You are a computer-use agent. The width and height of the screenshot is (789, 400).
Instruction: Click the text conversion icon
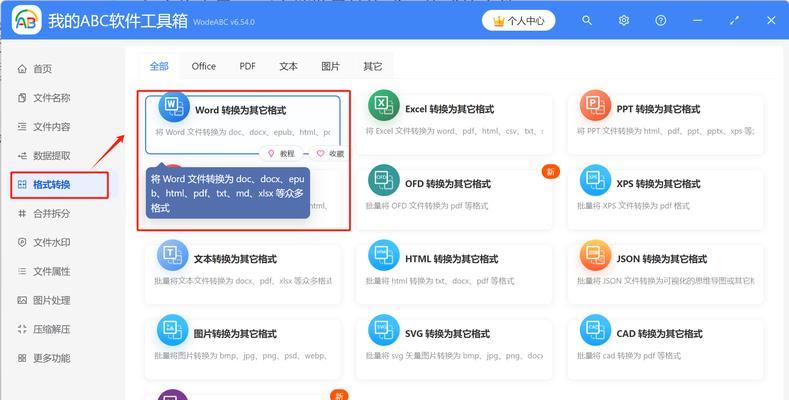(172, 256)
